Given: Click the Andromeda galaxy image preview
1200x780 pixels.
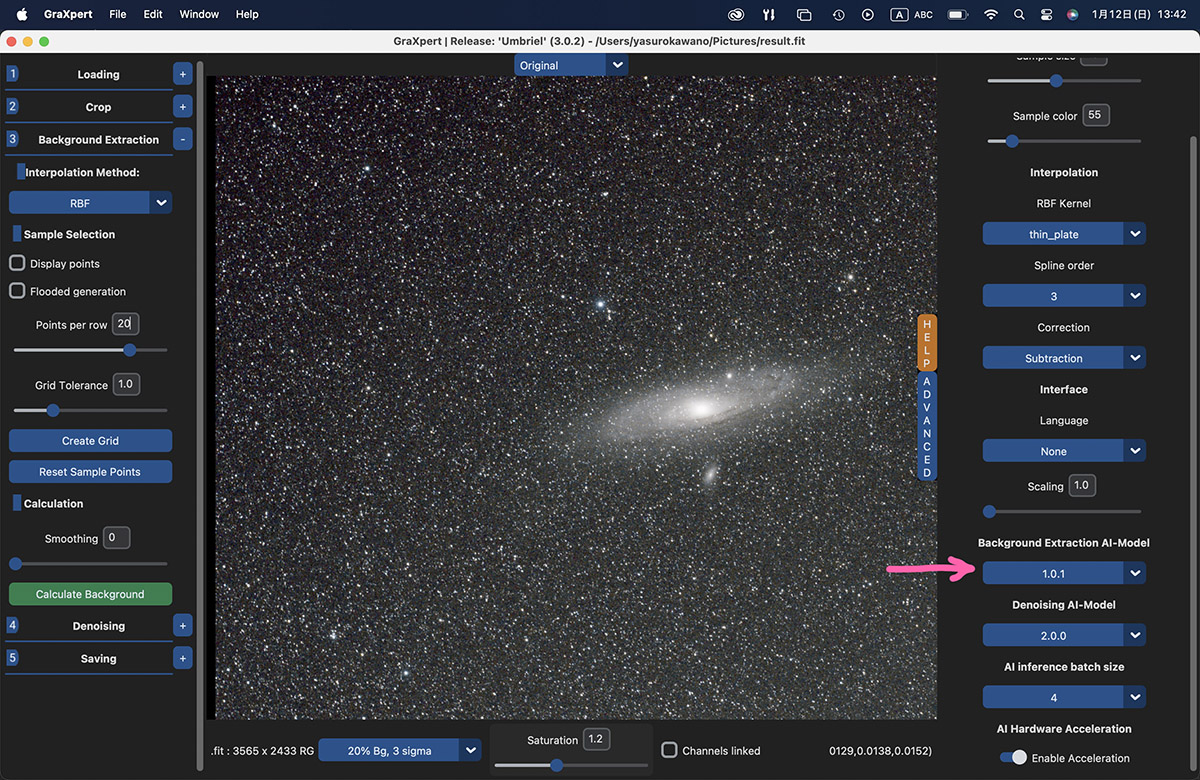Looking at the screenshot, I should pyautogui.click(x=576, y=398).
